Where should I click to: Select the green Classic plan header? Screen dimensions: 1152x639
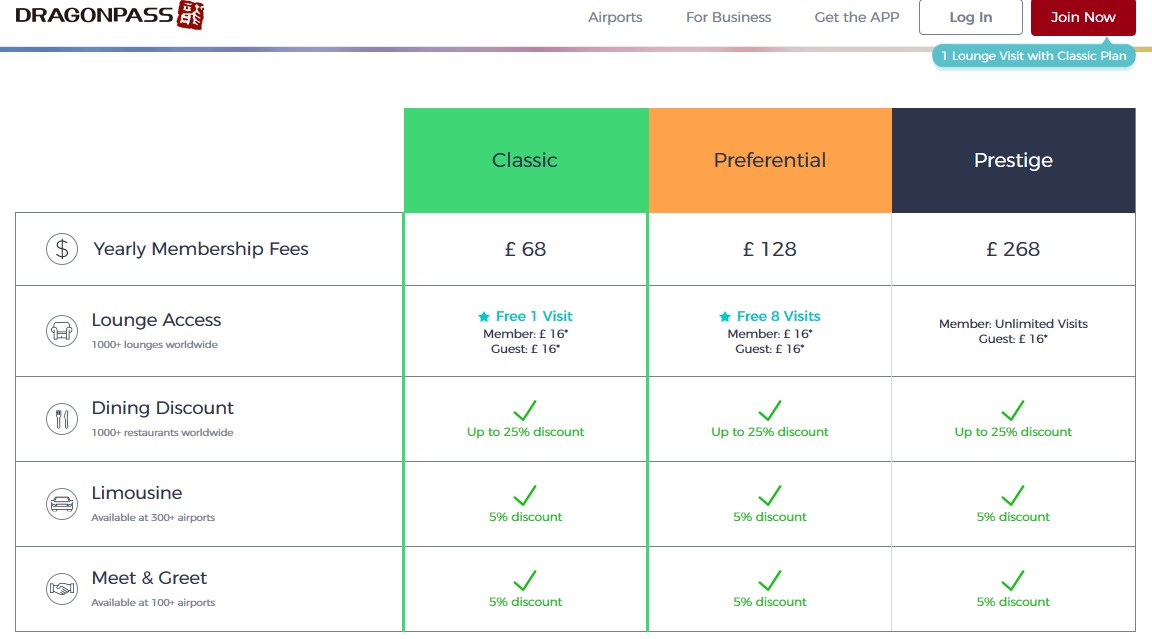(x=525, y=160)
